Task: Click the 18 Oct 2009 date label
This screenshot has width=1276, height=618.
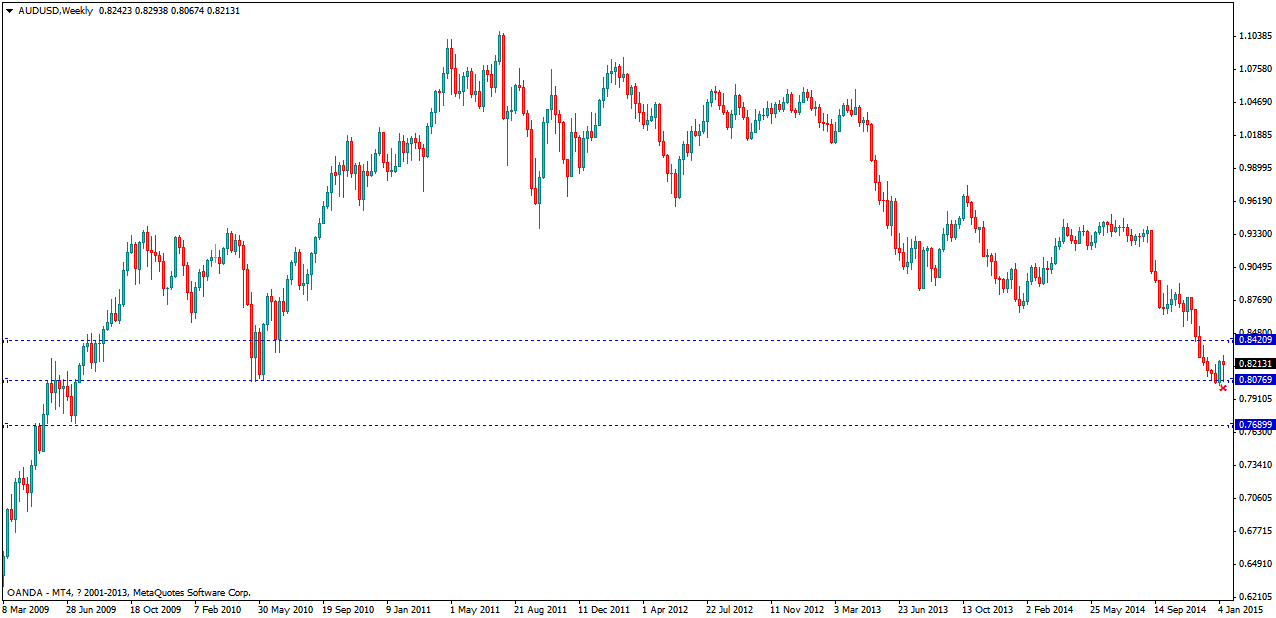Action: (156, 609)
